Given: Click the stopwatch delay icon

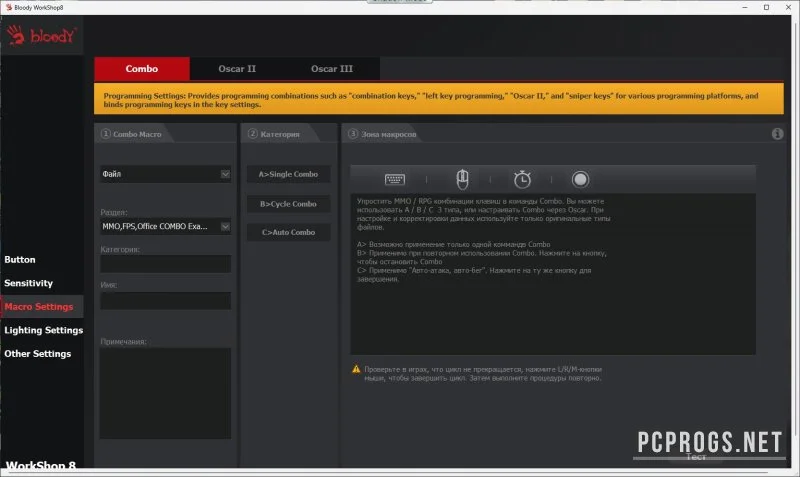Looking at the screenshot, I should pyautogui.click(x=522, y=179).
